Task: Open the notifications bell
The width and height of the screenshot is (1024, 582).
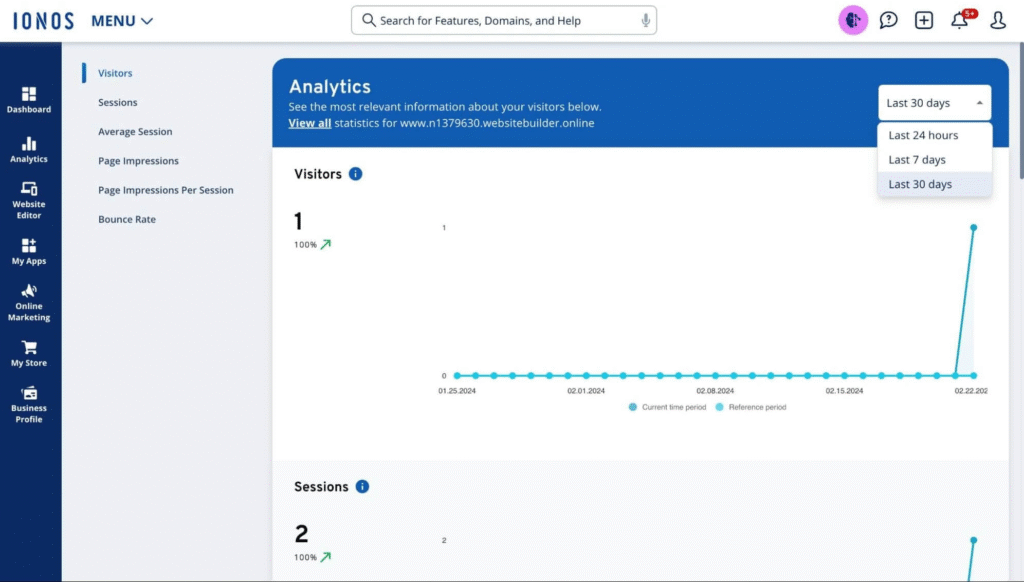Action: (x=958, y=20)
